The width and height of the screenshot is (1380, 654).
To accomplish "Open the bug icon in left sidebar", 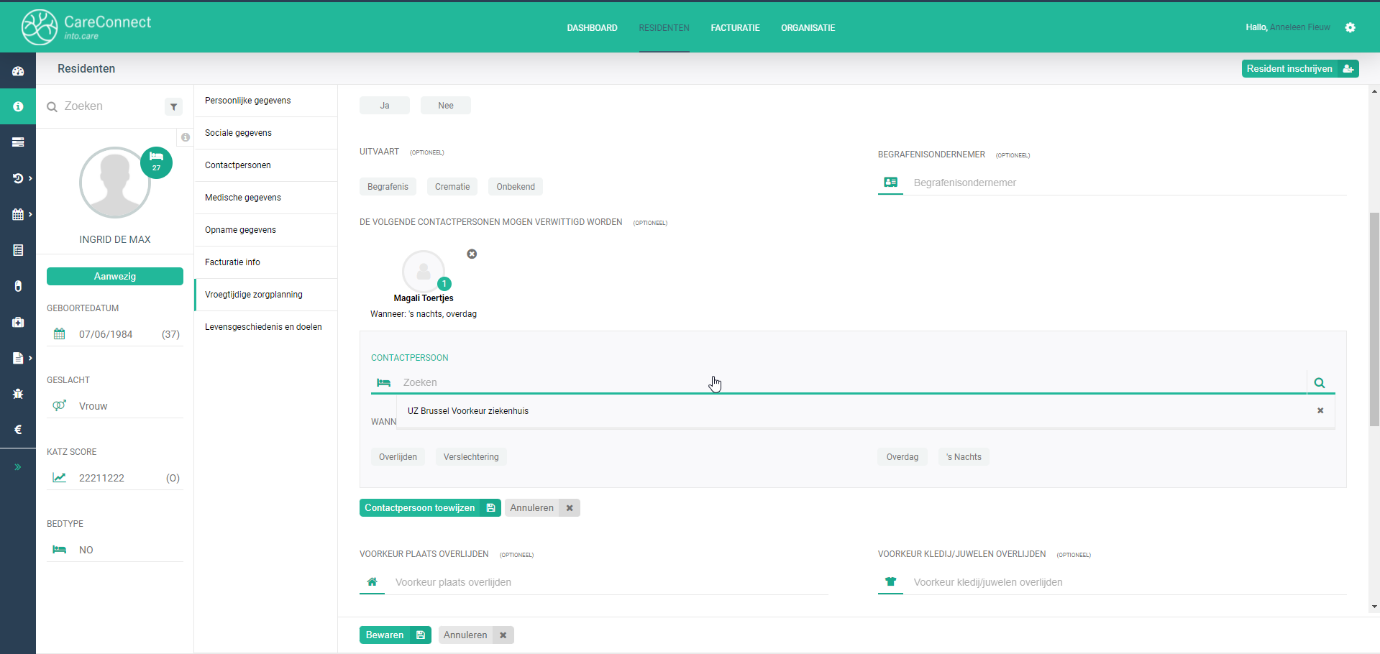I will point(17,394).
